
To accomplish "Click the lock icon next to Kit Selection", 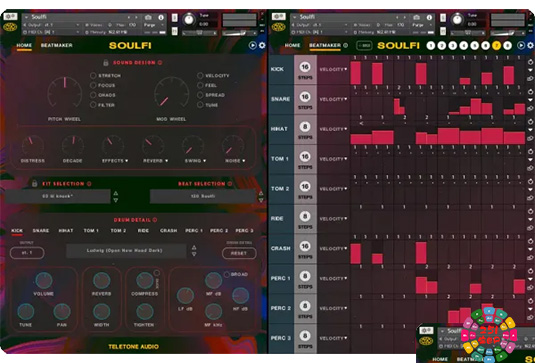I will click(34, 184).
